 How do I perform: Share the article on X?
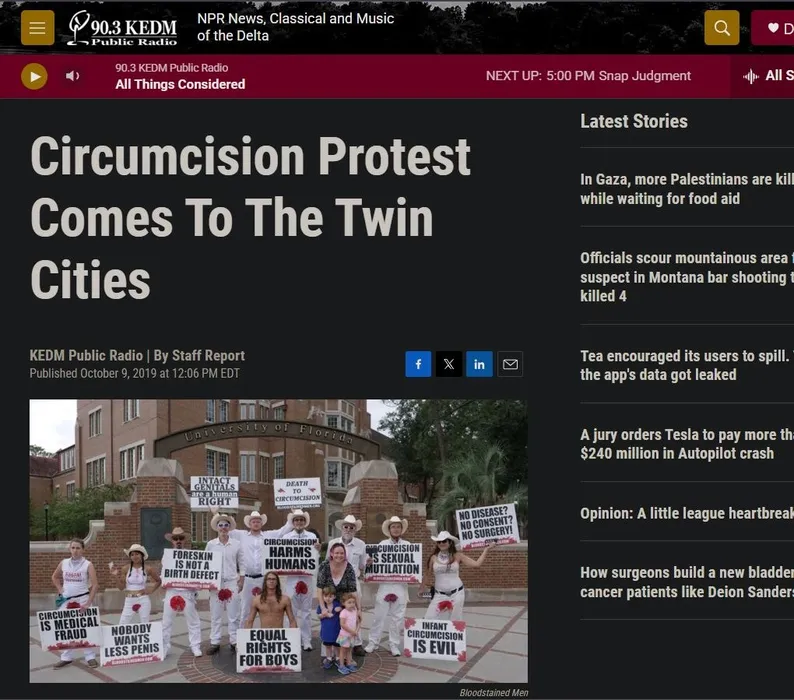449,364
